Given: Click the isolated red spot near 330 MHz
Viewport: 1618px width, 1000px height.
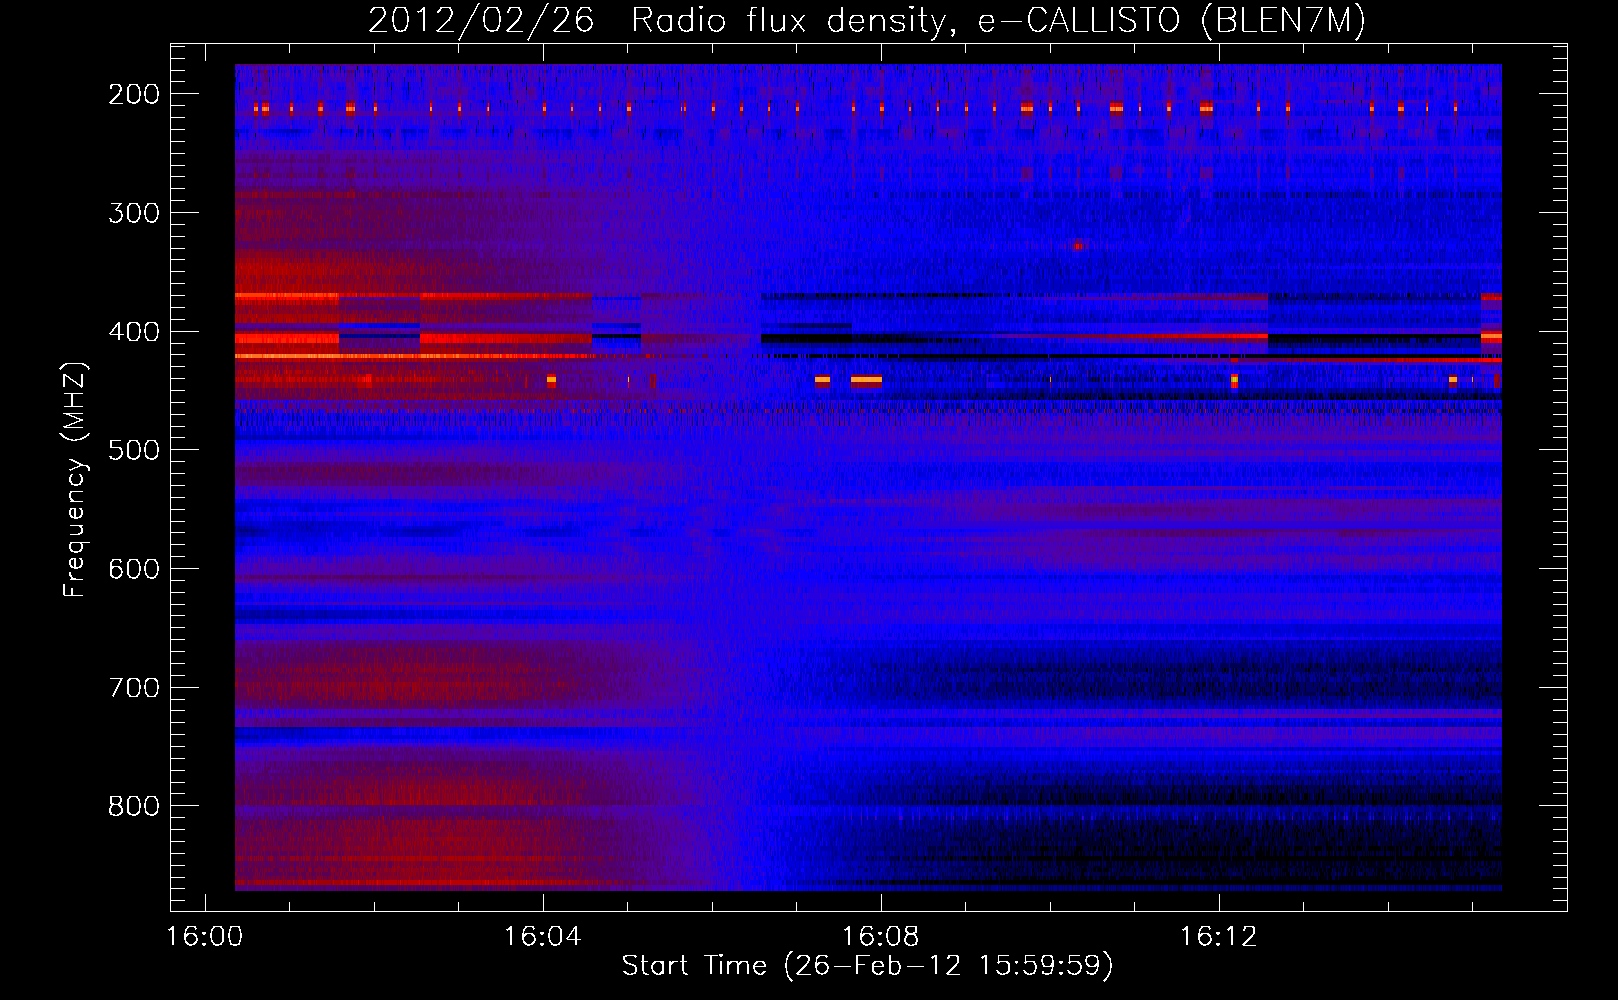Looking at the screenshot, I should [x=1077, y=245].
